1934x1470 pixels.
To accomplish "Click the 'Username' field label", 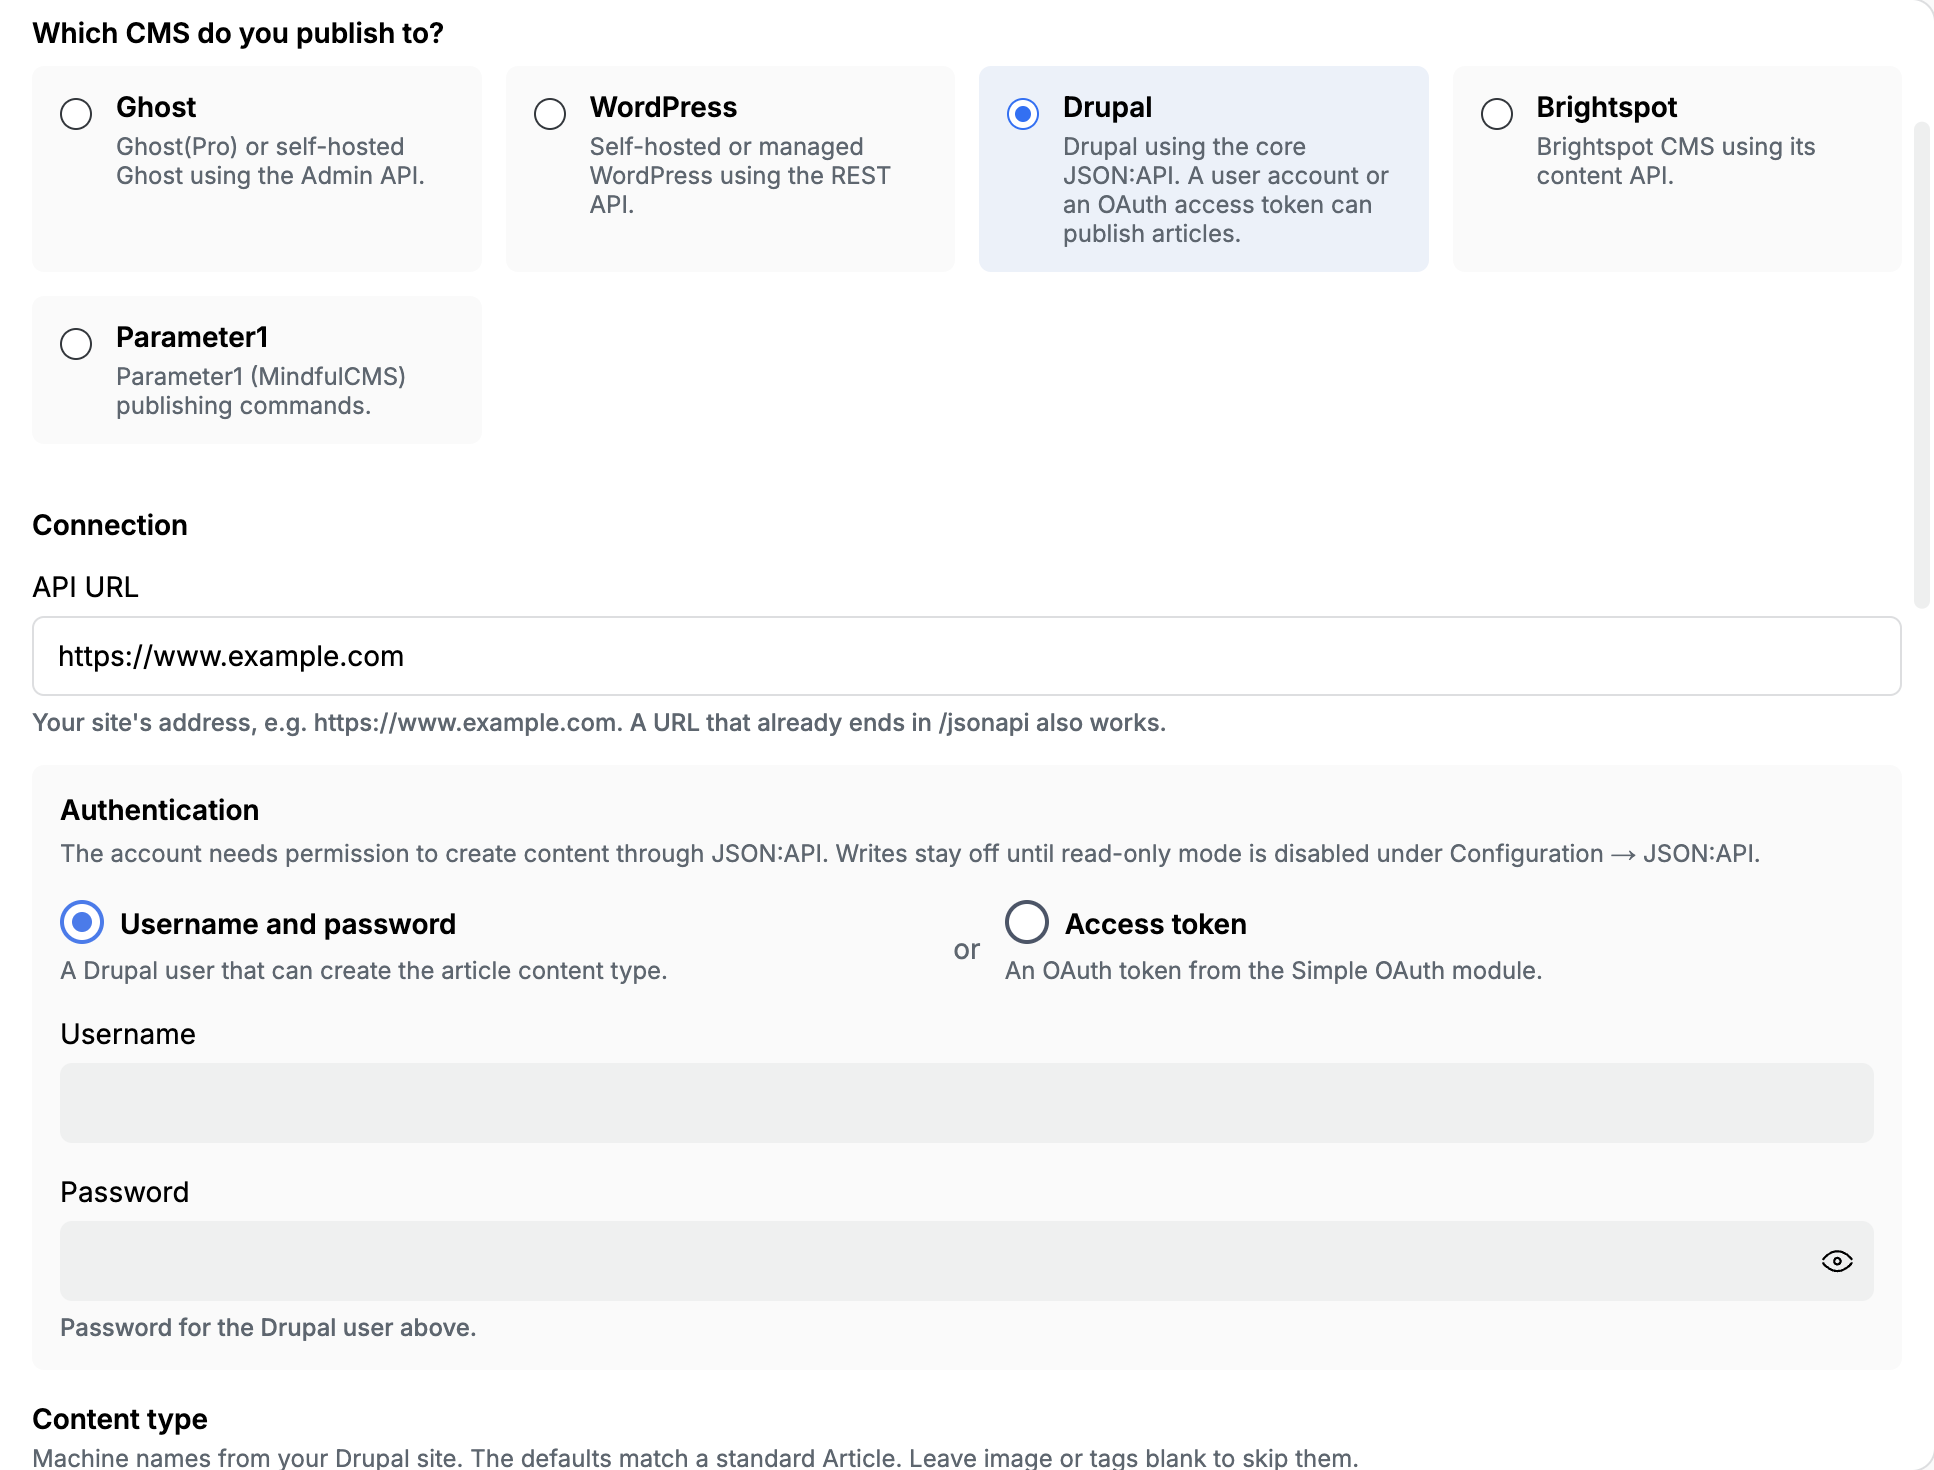I will [x=128, y=1034].
